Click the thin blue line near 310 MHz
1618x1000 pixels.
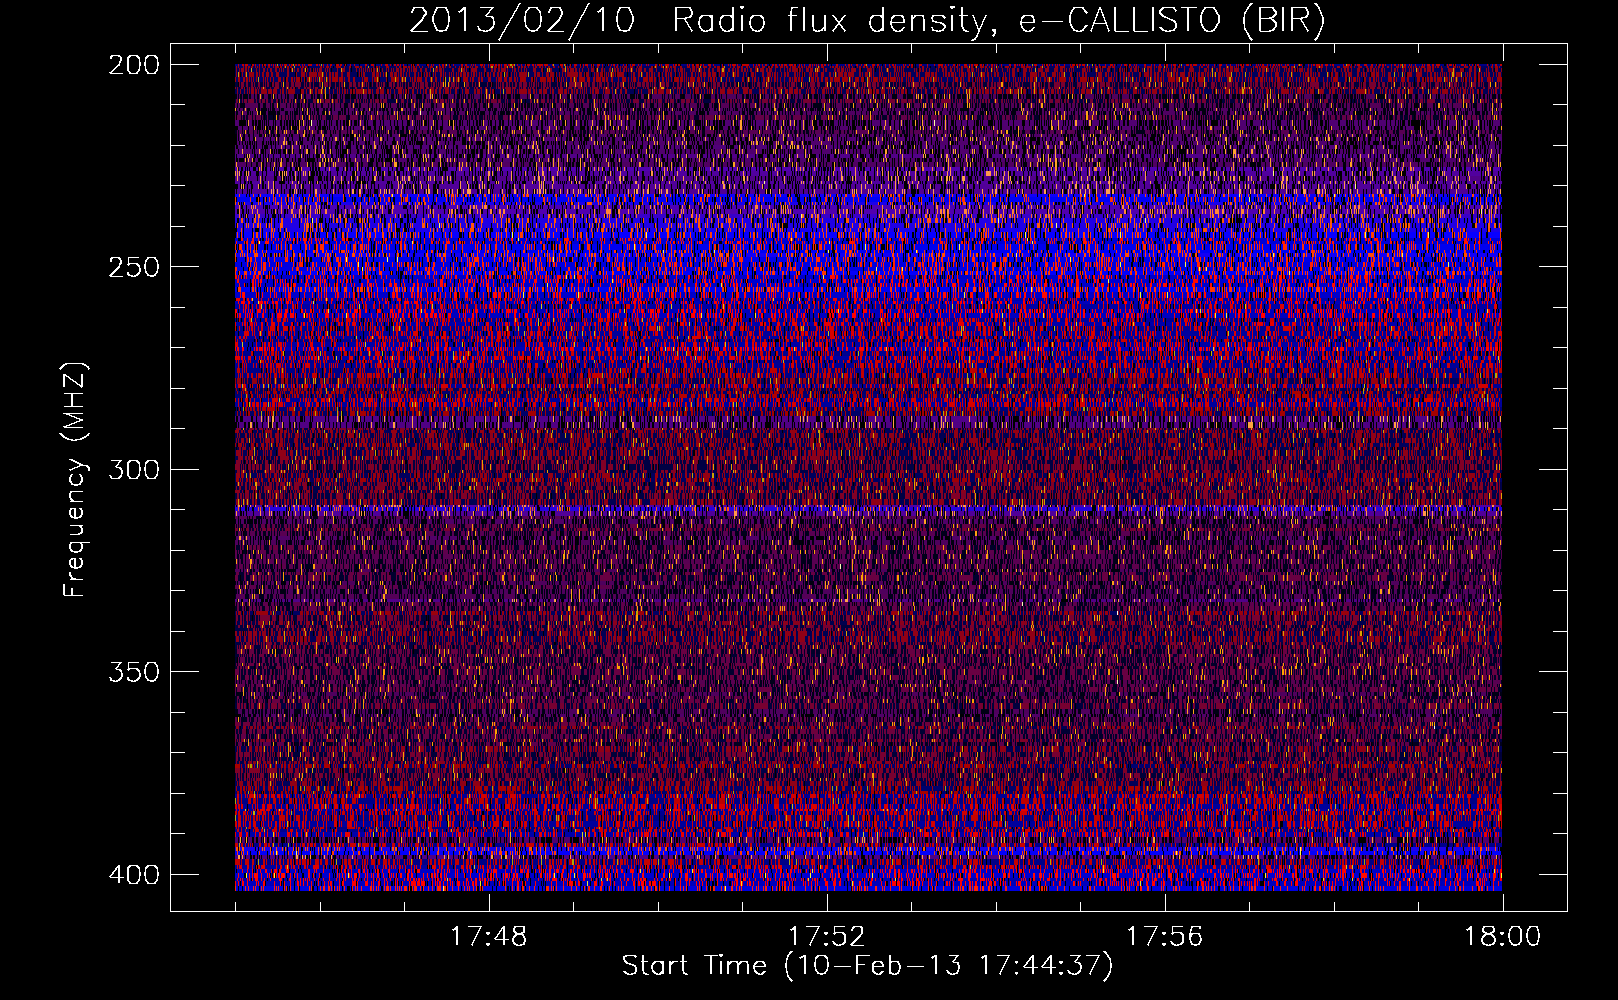[868, 510]
